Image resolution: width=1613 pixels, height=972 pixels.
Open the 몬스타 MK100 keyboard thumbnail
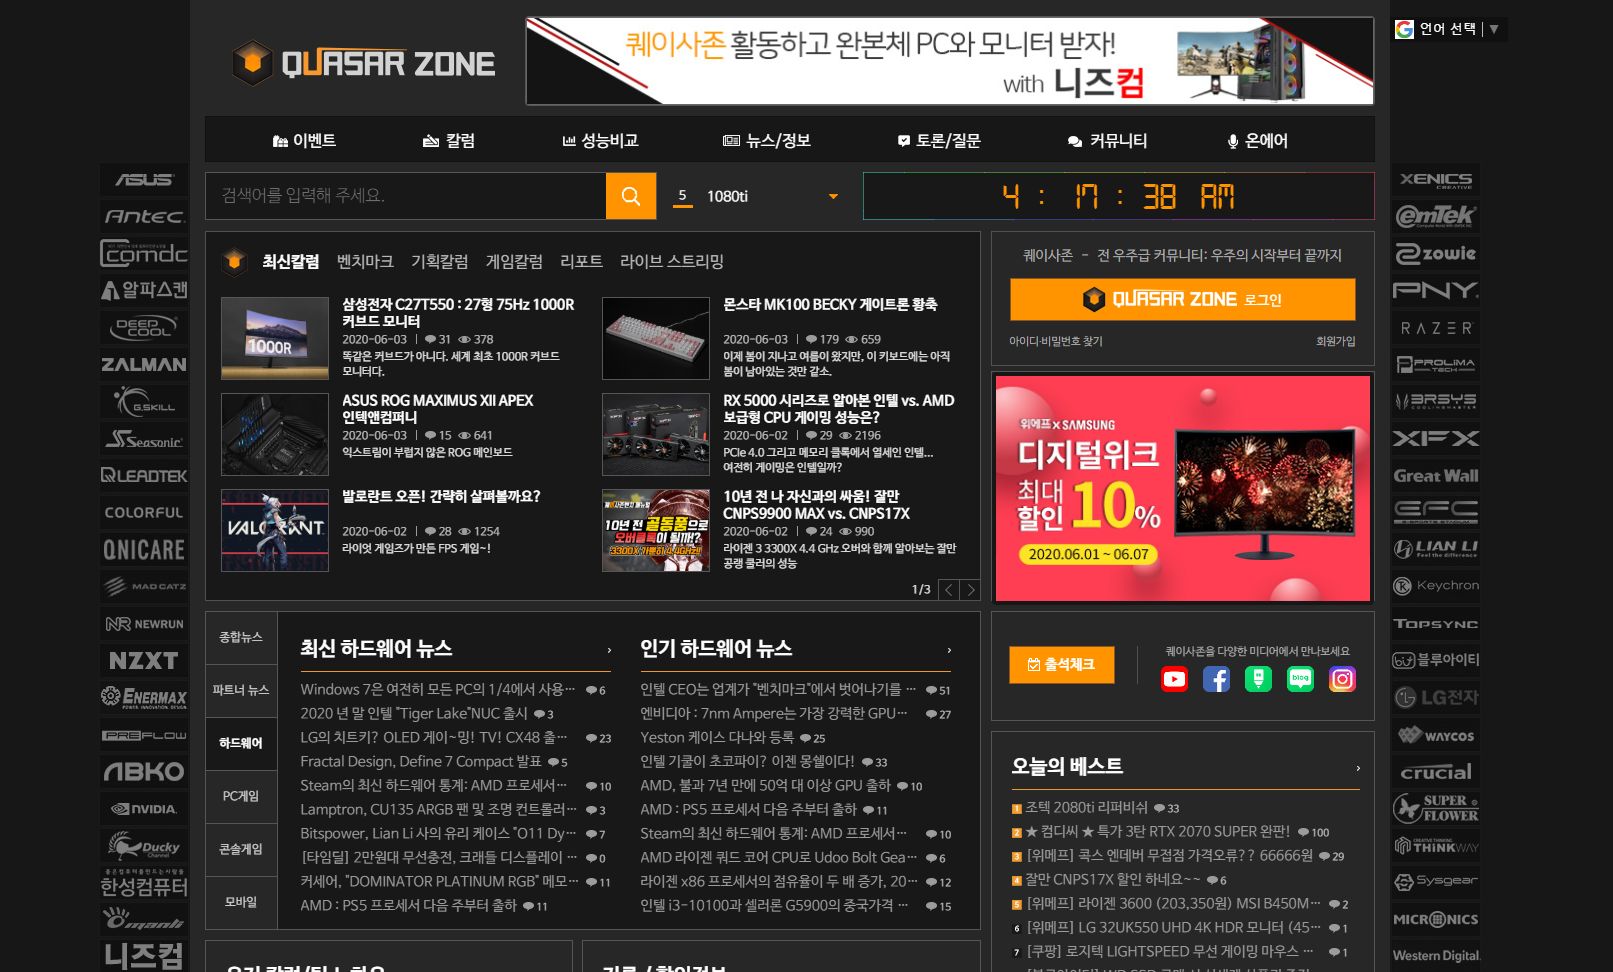coord(656,338)
